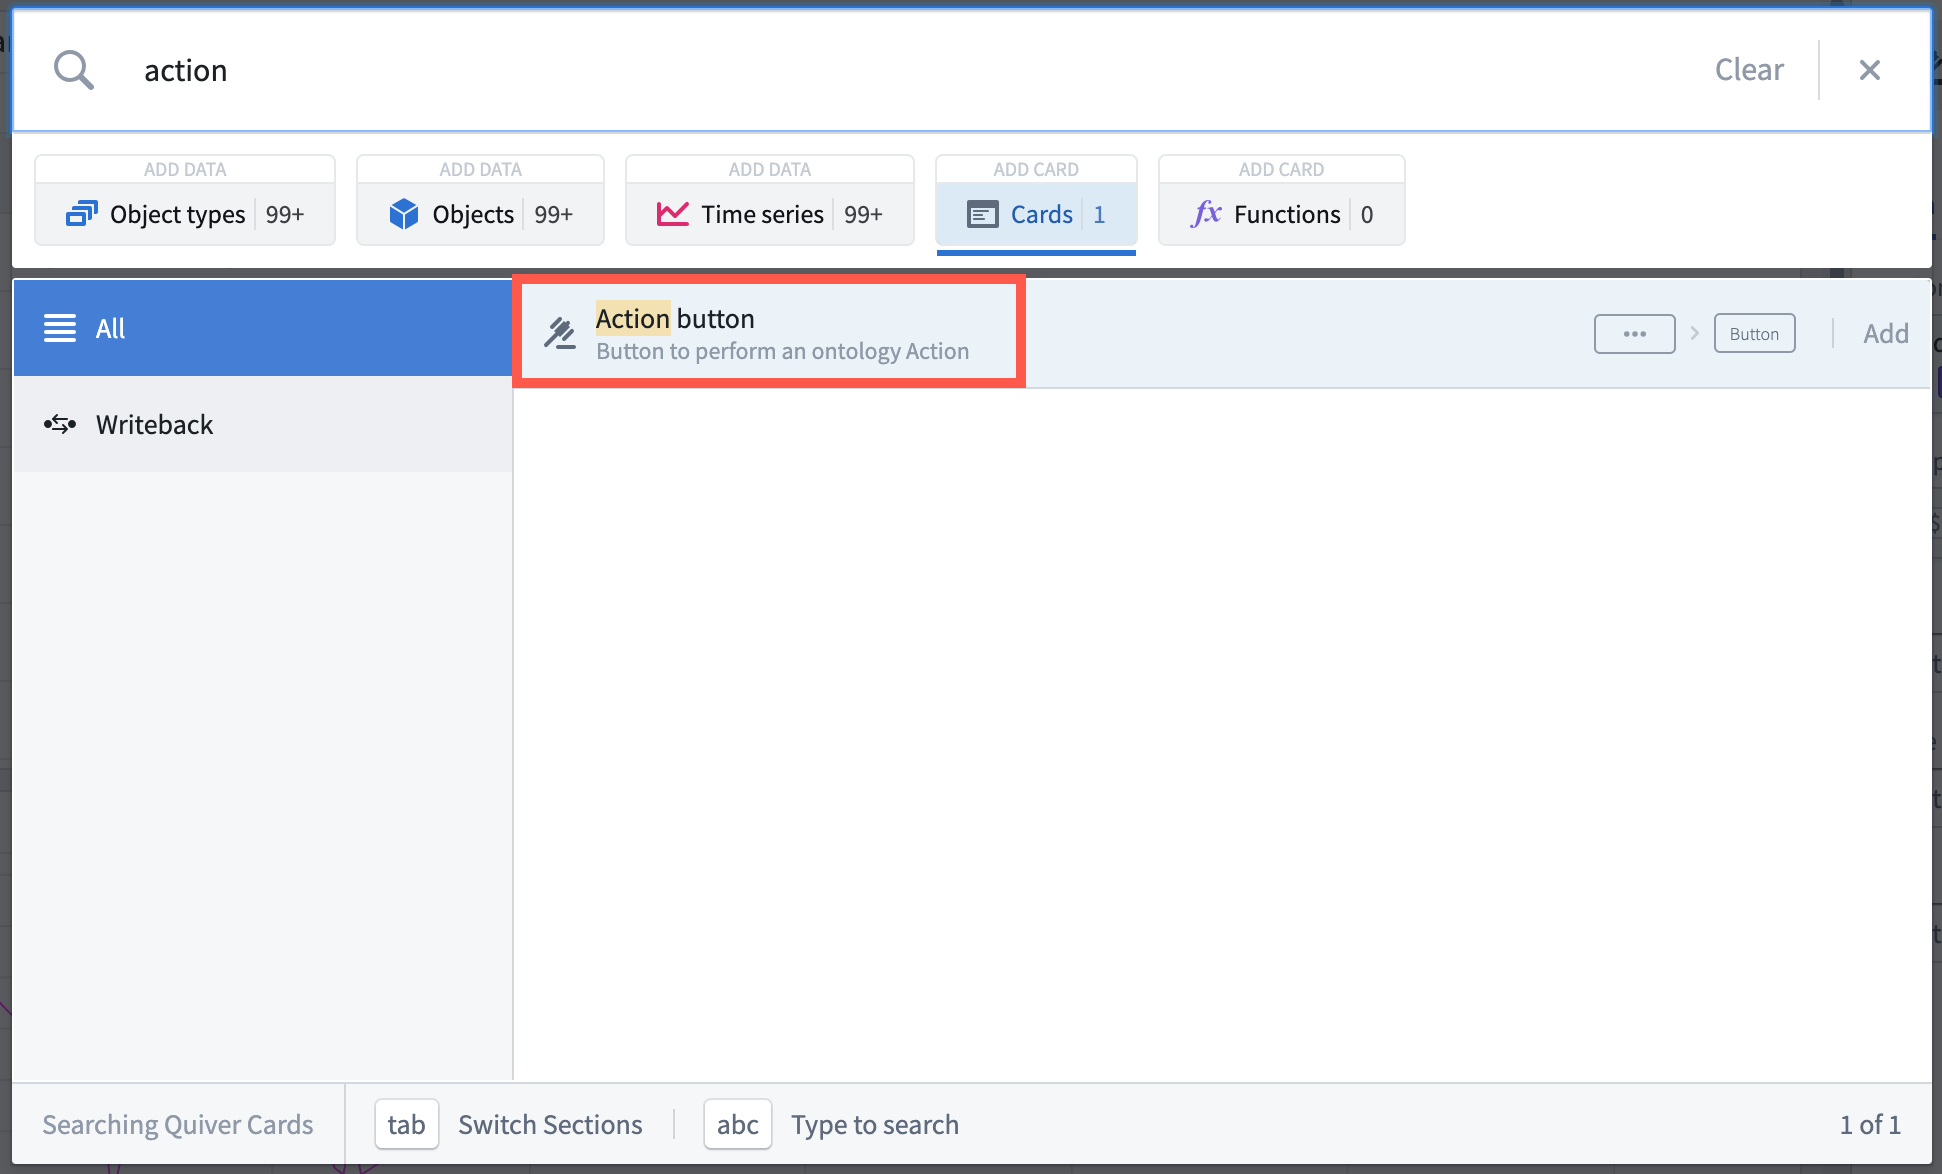Click the Time series chart icon

[x=673, y=214]
